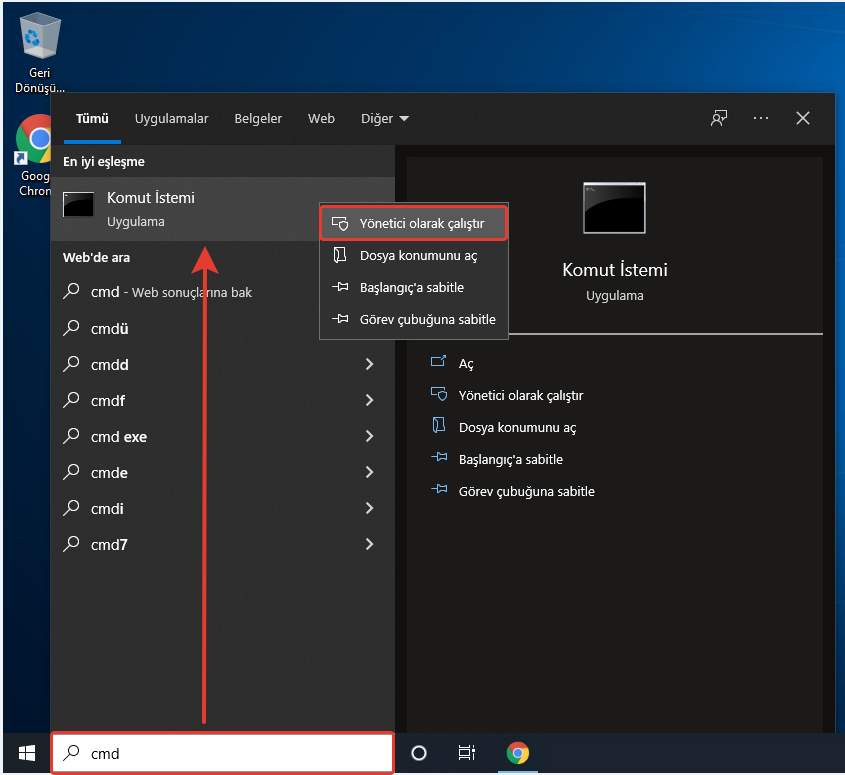Open the three-dots options menu
Viewport: 845px width, 775px height.
click(x=761, y=118)
